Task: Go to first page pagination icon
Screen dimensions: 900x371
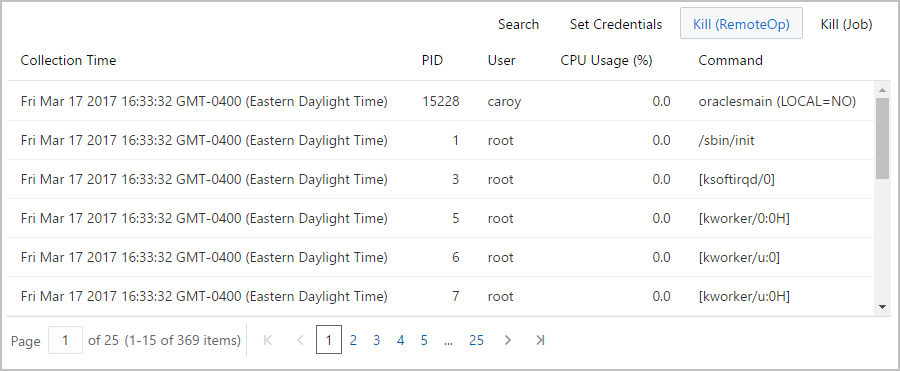Action: (267, 340)
